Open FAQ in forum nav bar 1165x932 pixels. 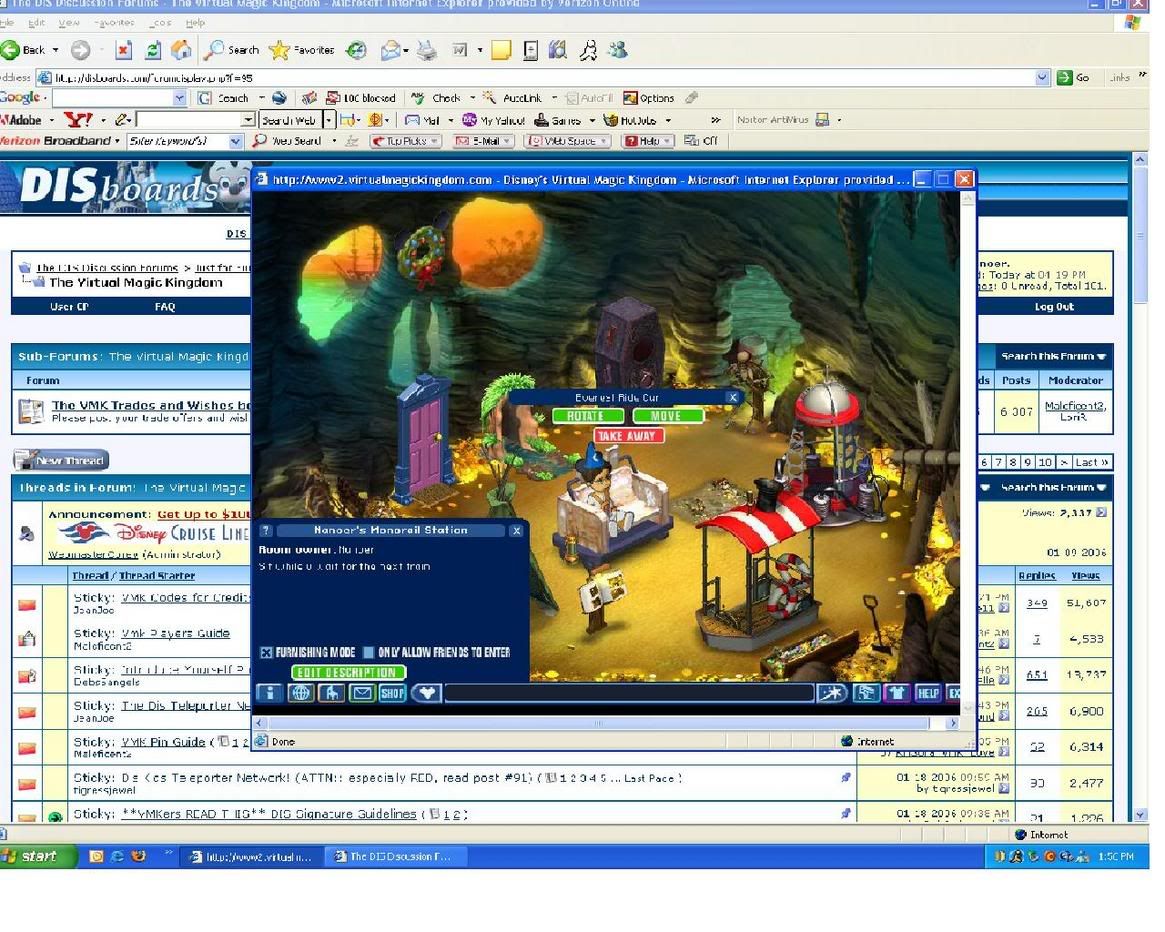point(164,307)
